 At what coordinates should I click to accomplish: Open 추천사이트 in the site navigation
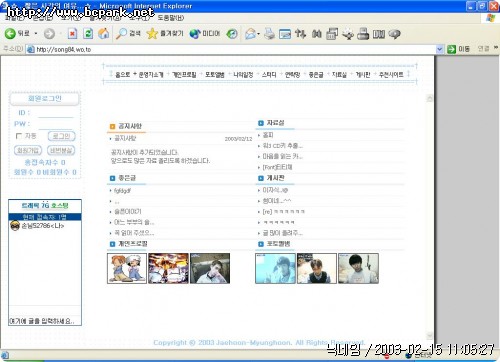[x=391, y=75]
